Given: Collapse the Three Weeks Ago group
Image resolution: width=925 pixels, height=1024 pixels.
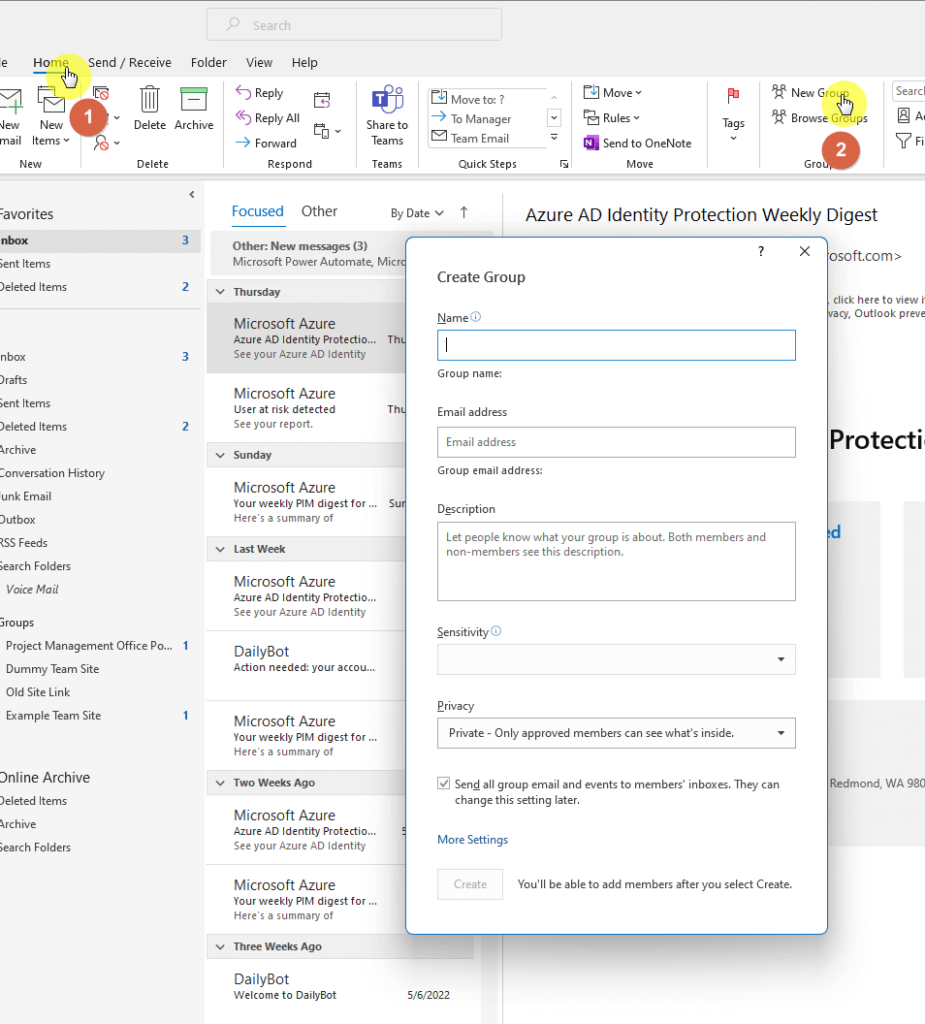Looking at the screenshot, I should [220, 946].
